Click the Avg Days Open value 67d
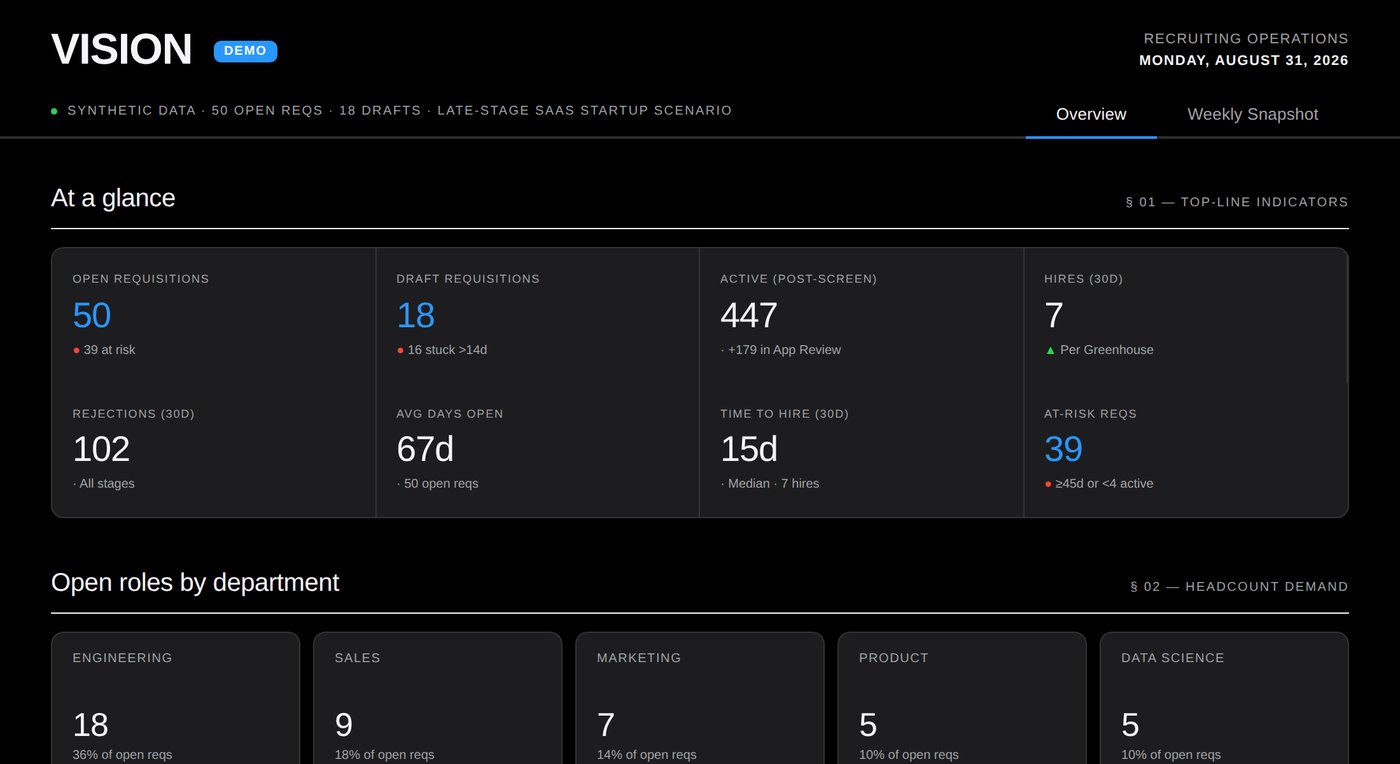Viewport: 1400px width, 764px height. (x=425, y=449)
